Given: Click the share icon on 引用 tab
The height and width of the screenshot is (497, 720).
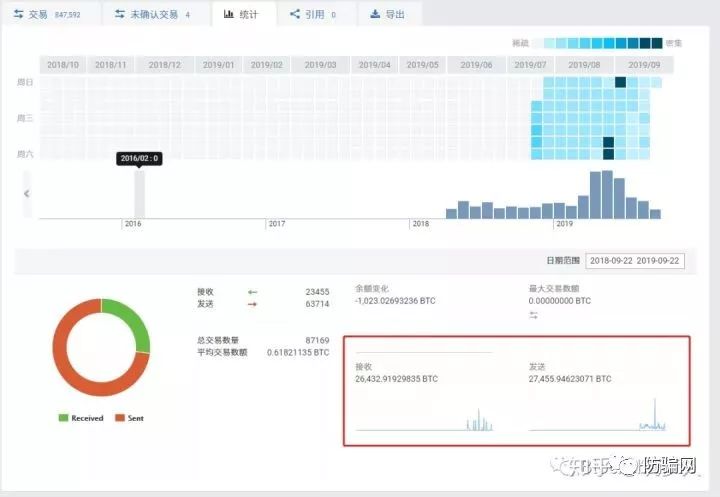Looking at the screenshot, I should pyautogui.click(x=295, y=14).
